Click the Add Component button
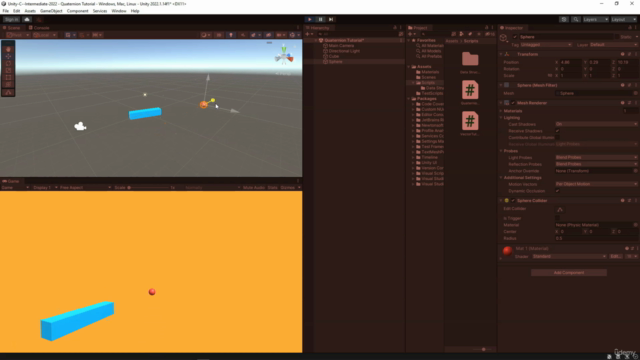The height and width of the screenshot is (360, 640). coord(569,273)
